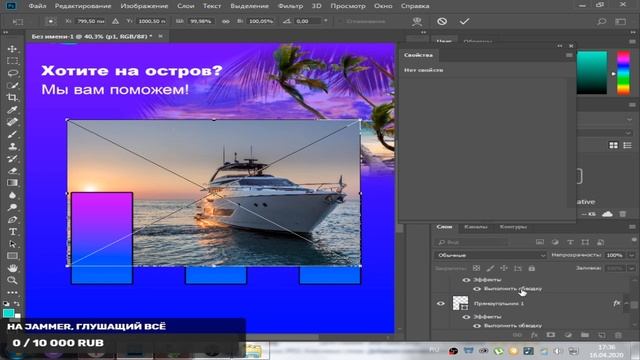Toggle lock transparent pixels
The image size is (640, 360).
pos(476,268)
